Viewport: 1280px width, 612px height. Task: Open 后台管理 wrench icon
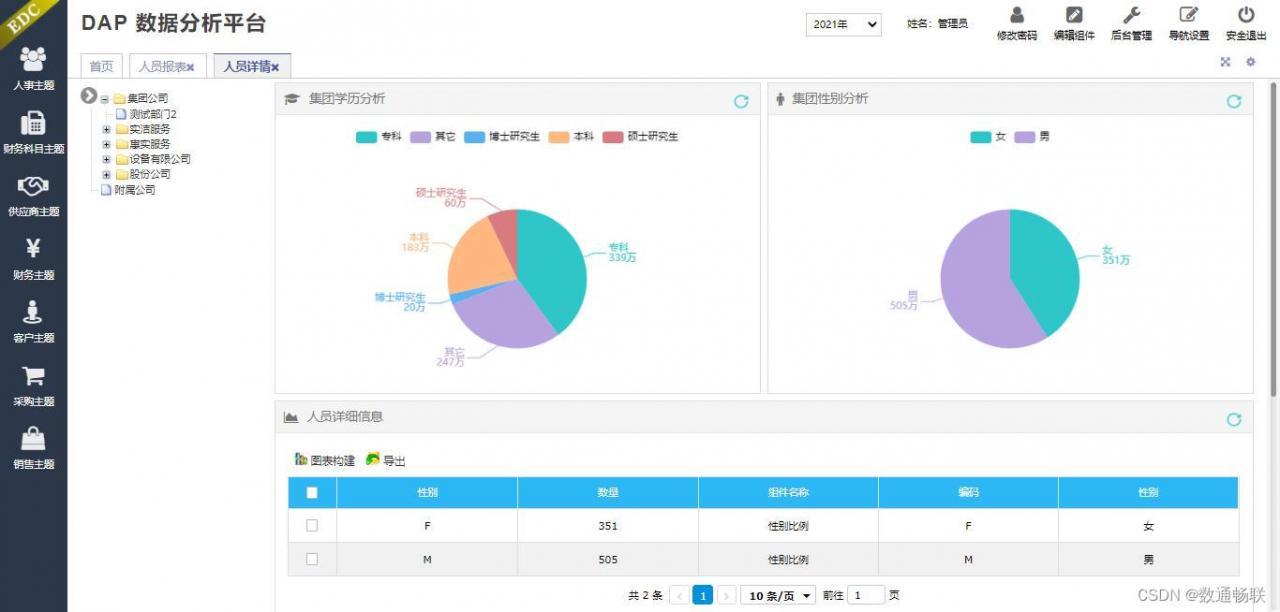(x=1132, y=15)
